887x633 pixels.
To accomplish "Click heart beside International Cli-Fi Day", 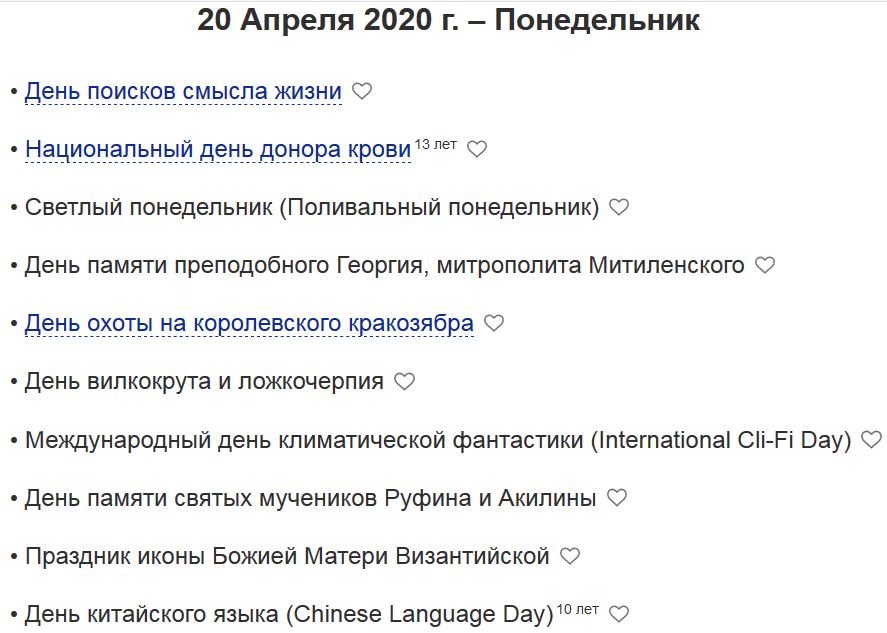I will 871,439.
